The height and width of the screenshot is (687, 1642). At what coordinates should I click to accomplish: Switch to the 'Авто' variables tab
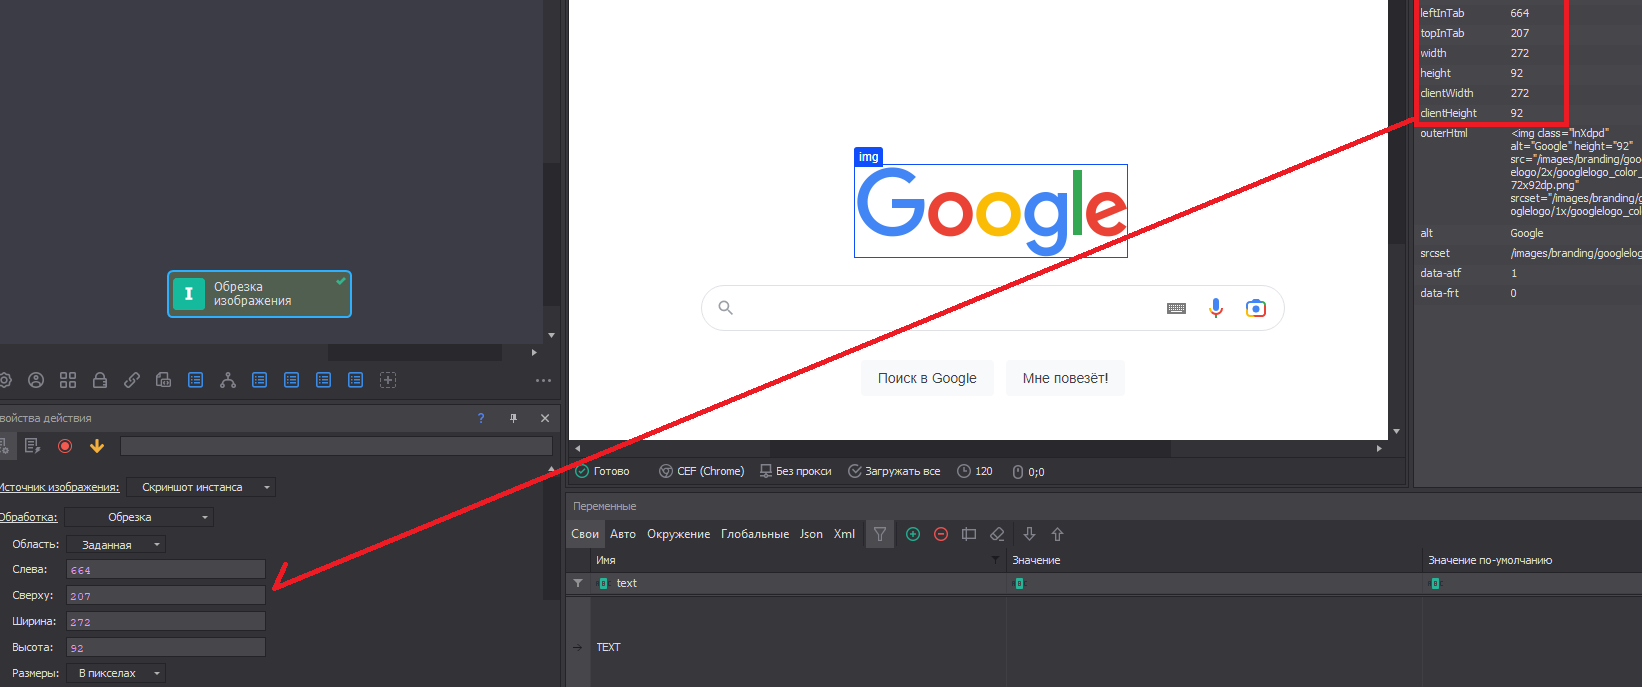[x=623, y=534]
